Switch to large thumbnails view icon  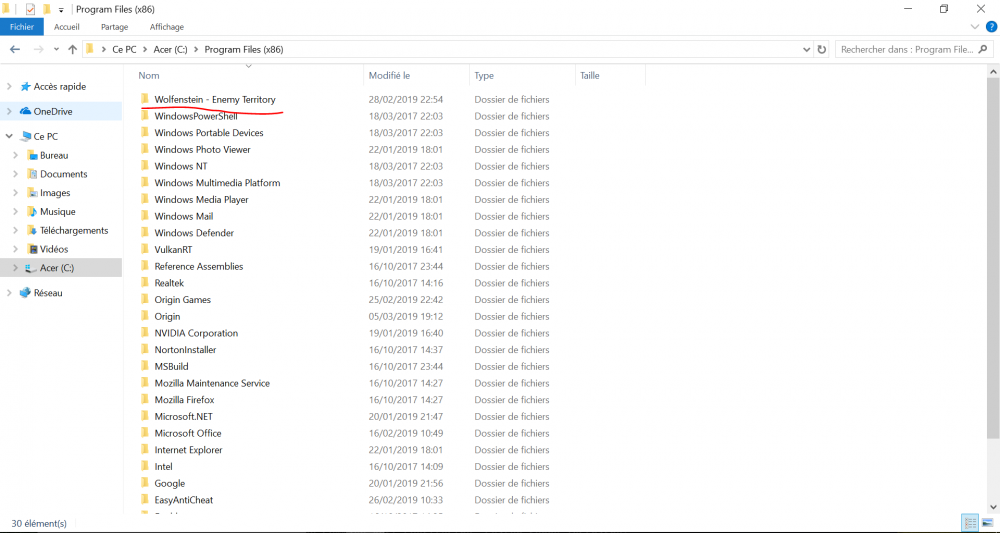pyautogui.click(x=987, y=523)
